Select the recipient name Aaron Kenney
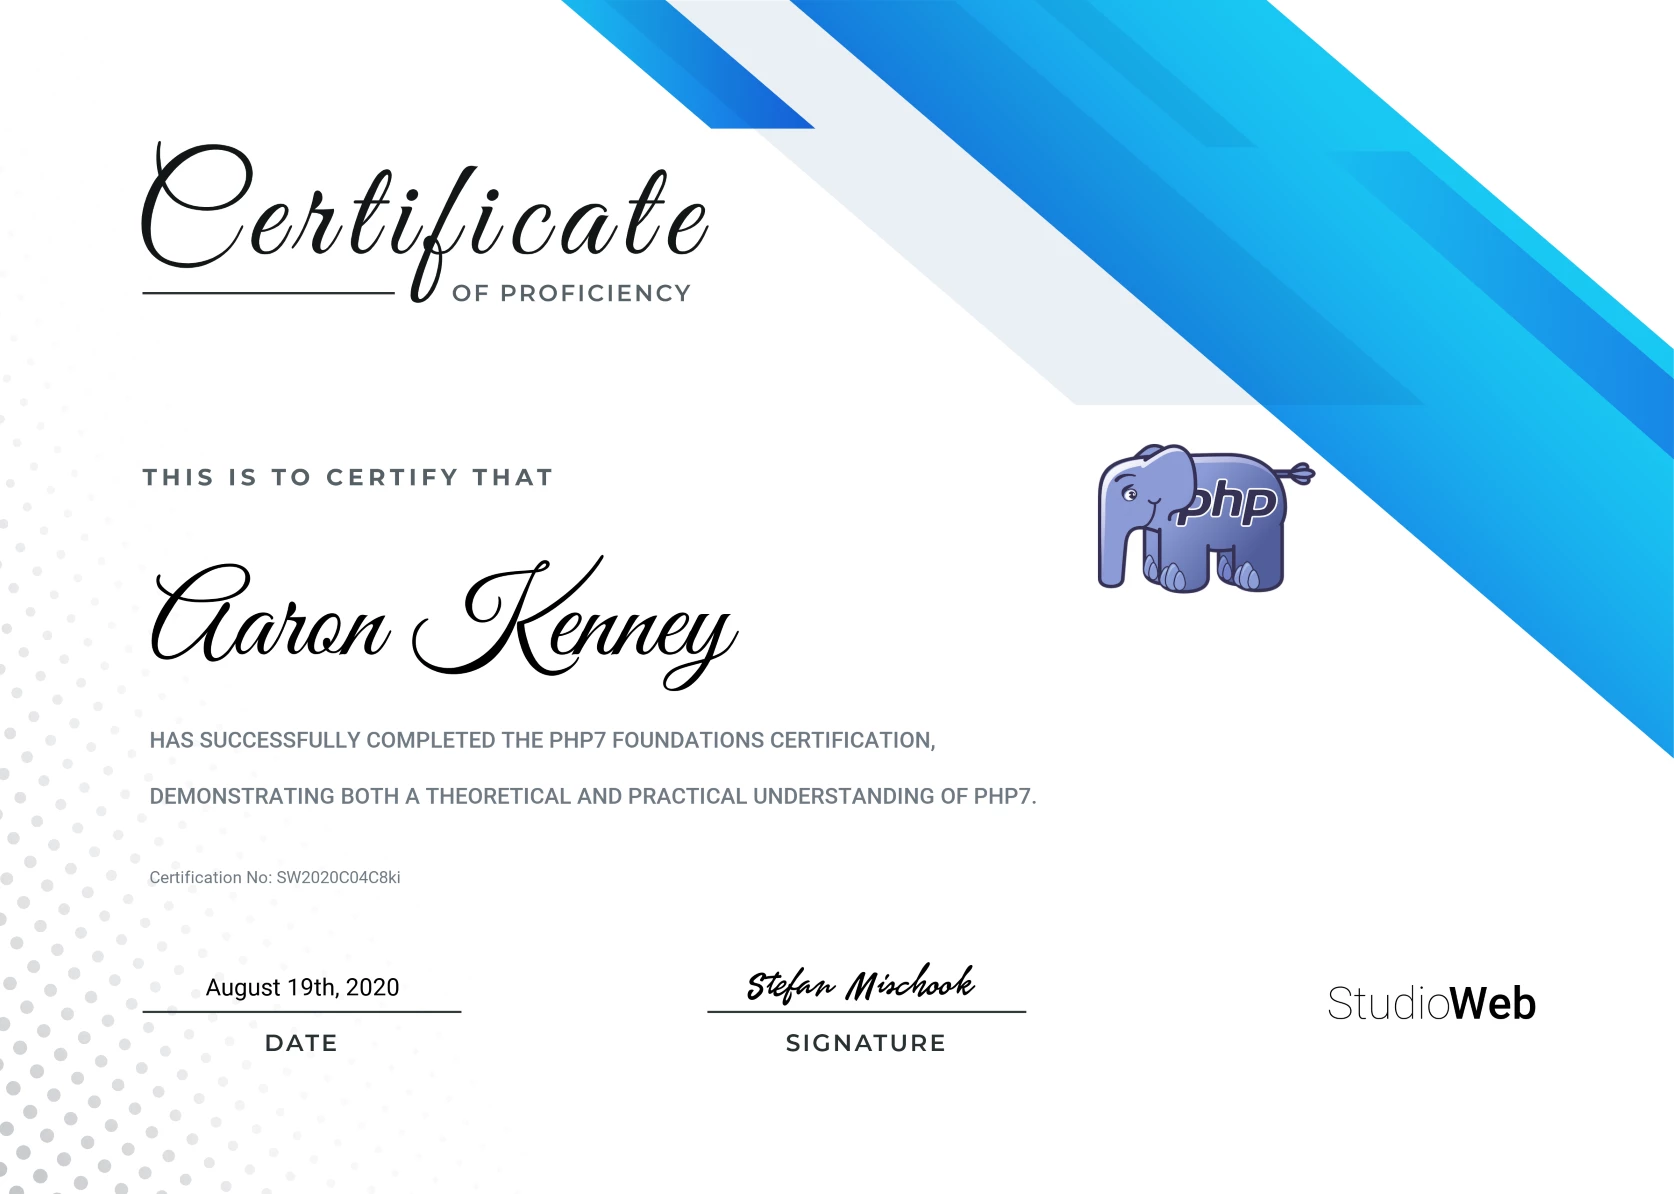Image resolution: width=1674 pixels, height=1194 pixels. point(444,622)
